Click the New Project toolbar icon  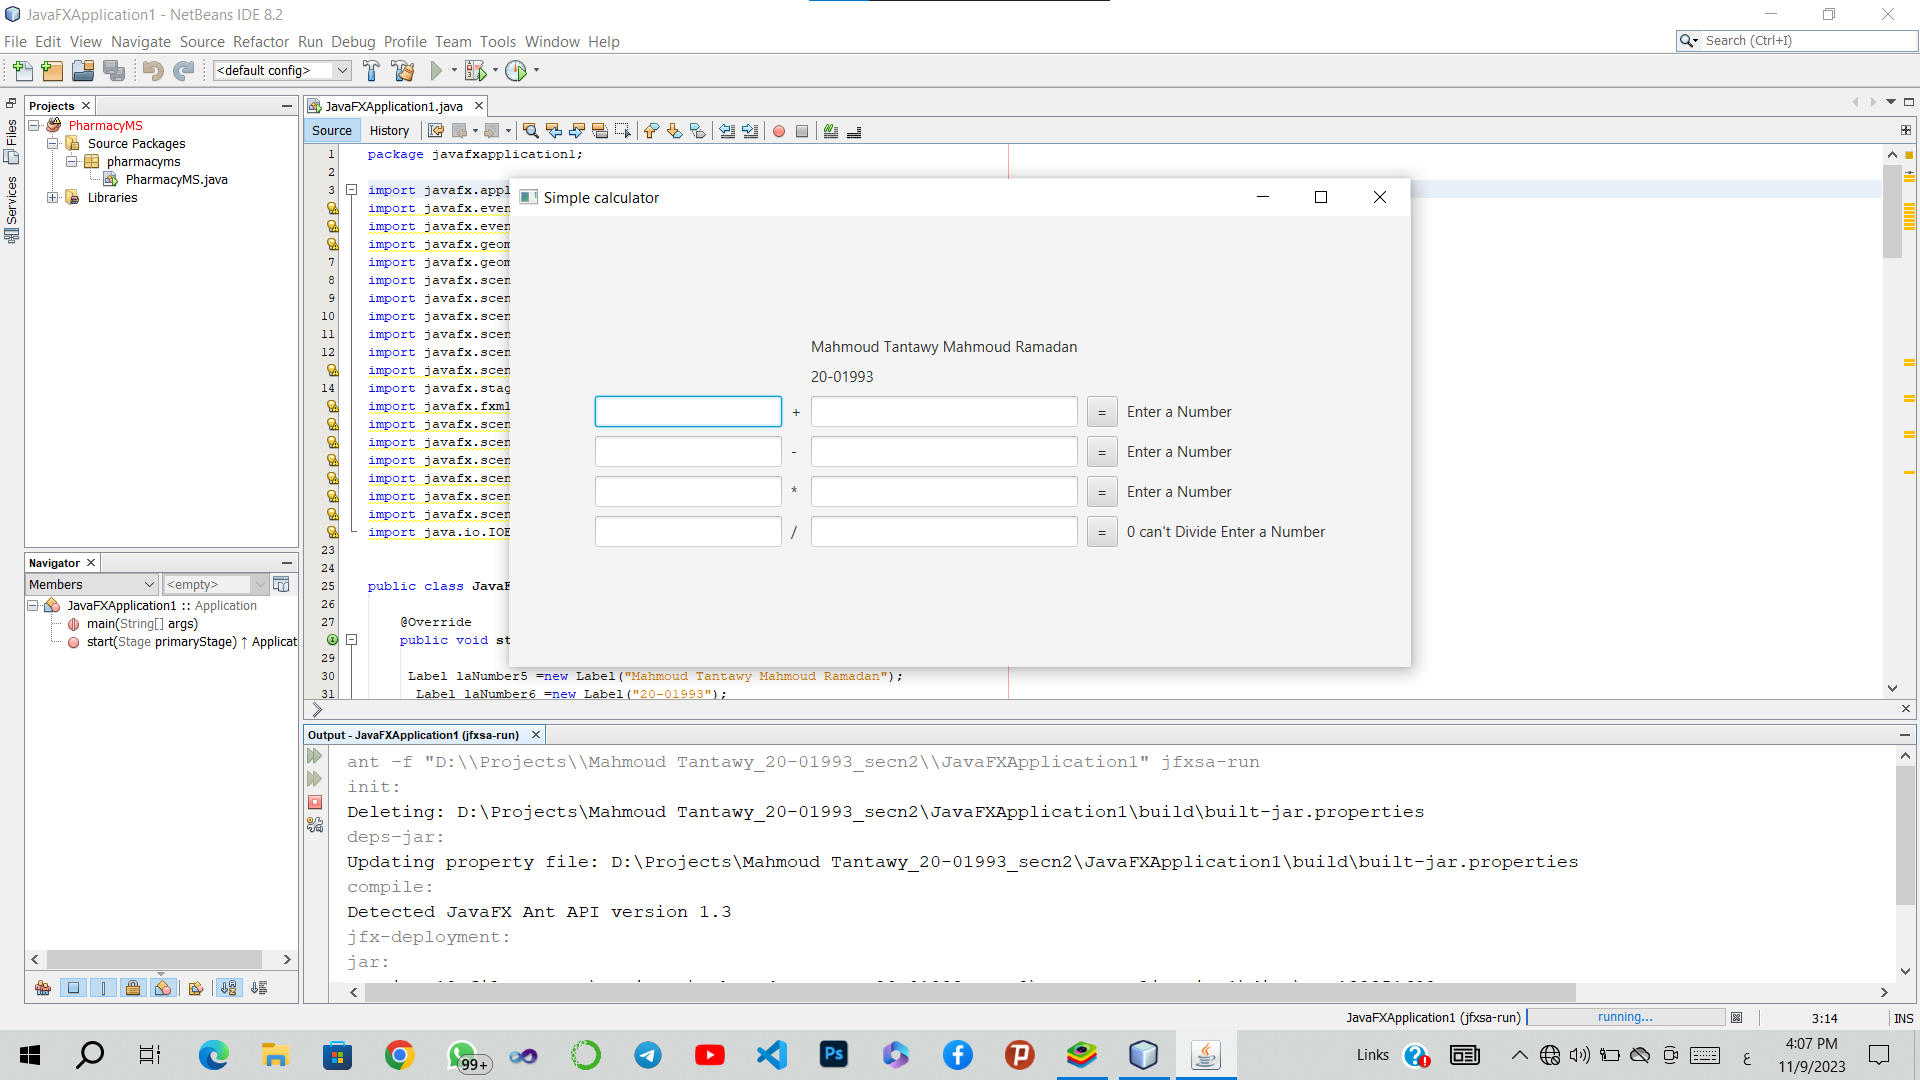click(x=52, y=71)
